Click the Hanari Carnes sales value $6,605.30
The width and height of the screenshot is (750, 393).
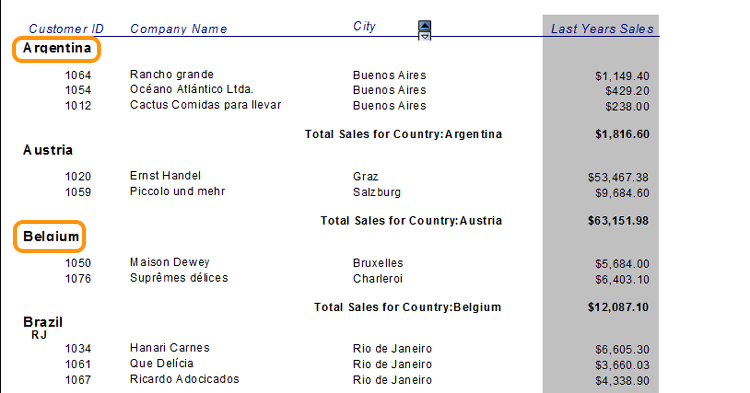(622, 350)
